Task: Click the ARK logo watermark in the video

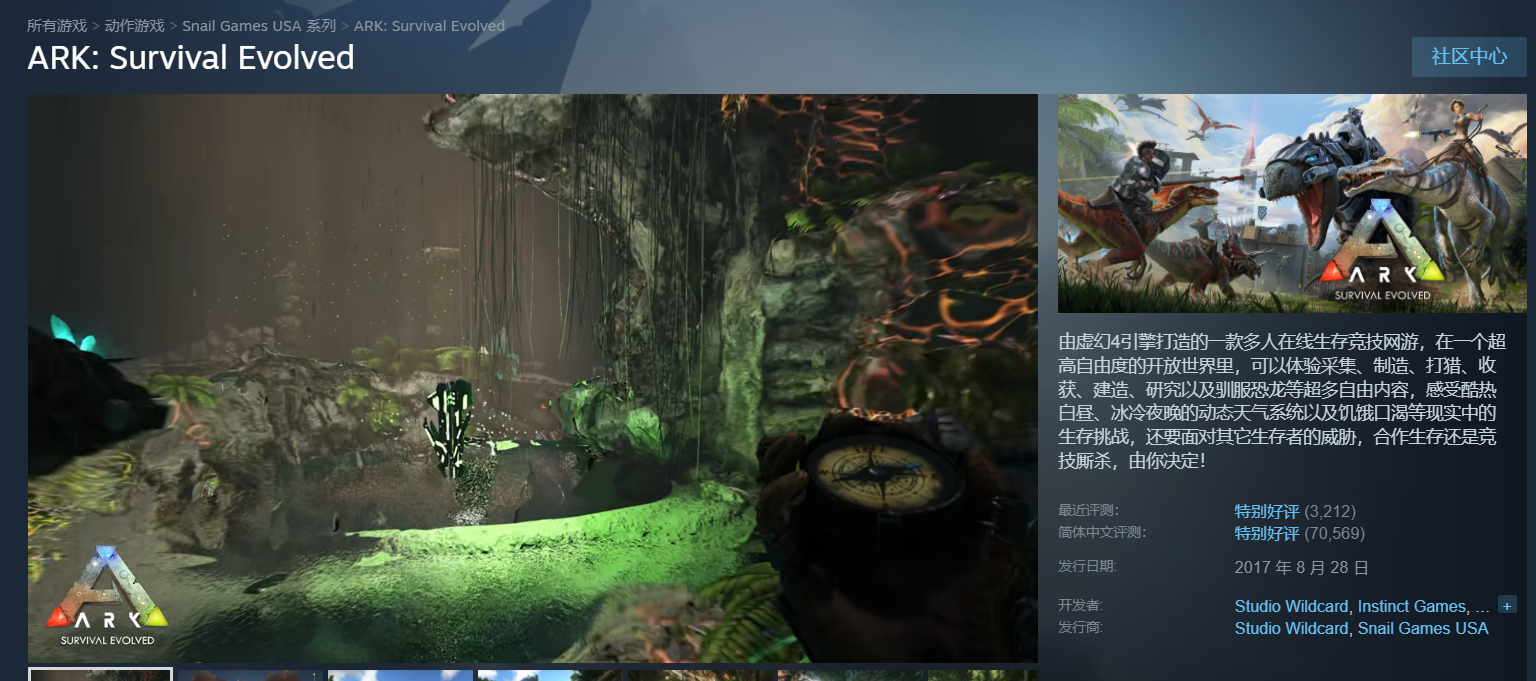Action: pyautogui.click(x=106, y=597)
